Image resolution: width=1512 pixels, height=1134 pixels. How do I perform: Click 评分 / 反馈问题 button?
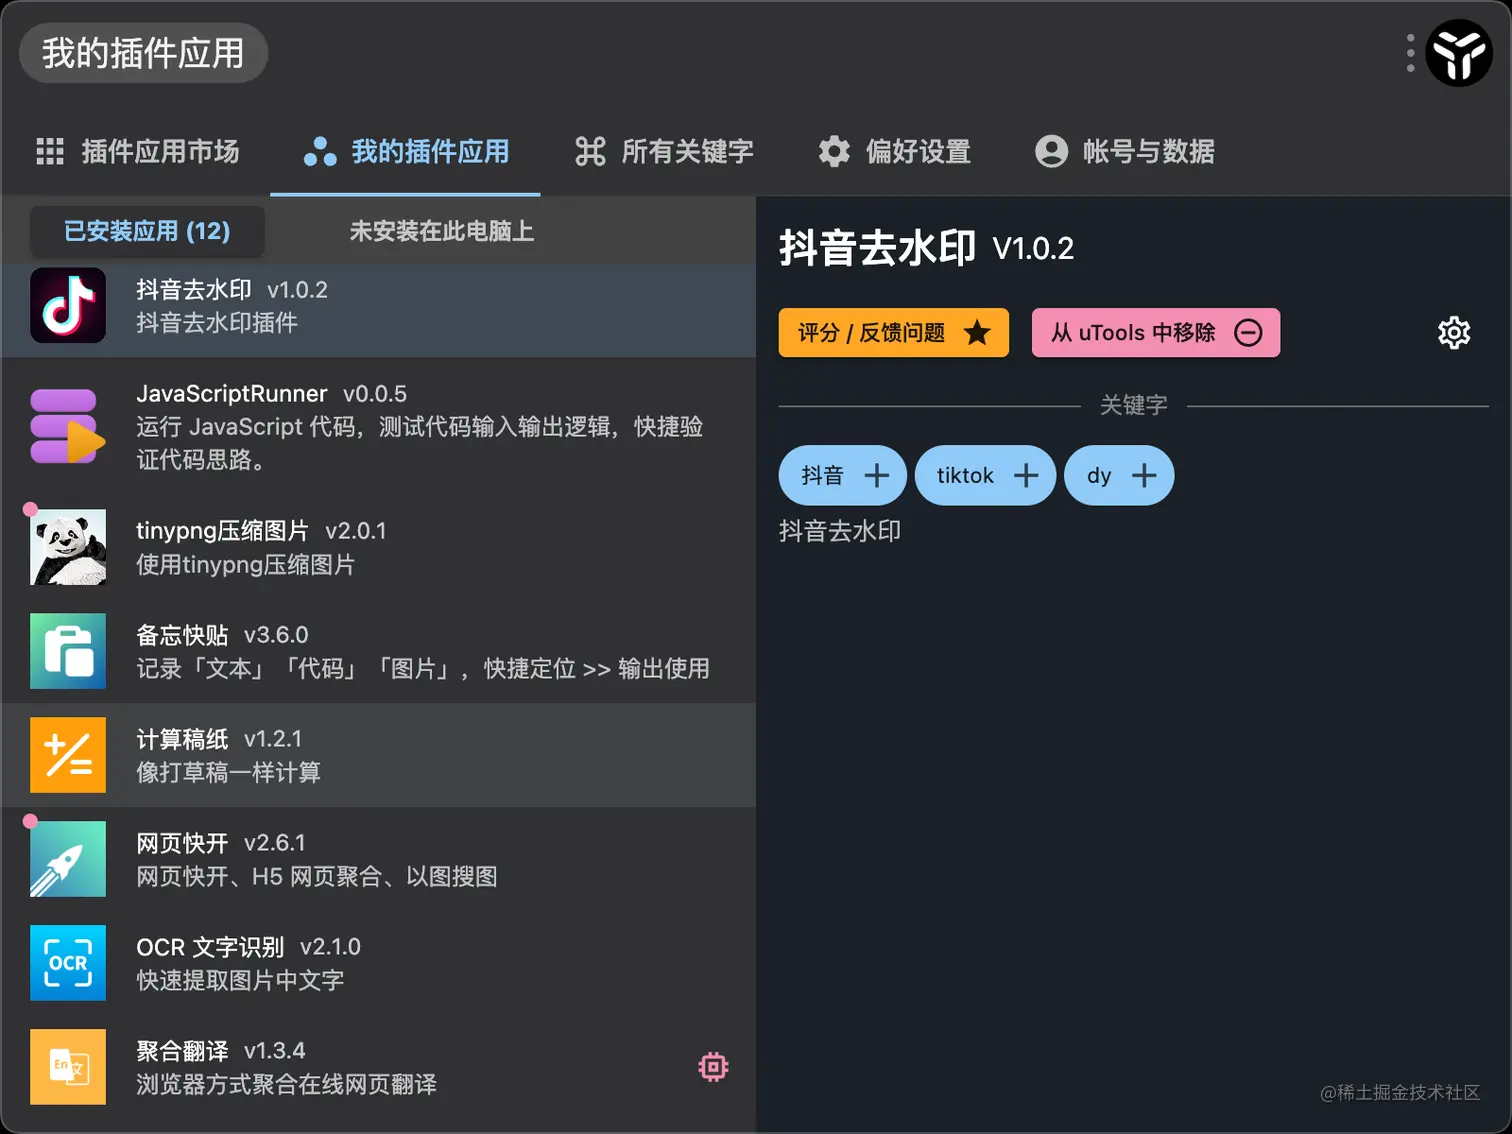[894, 332]
